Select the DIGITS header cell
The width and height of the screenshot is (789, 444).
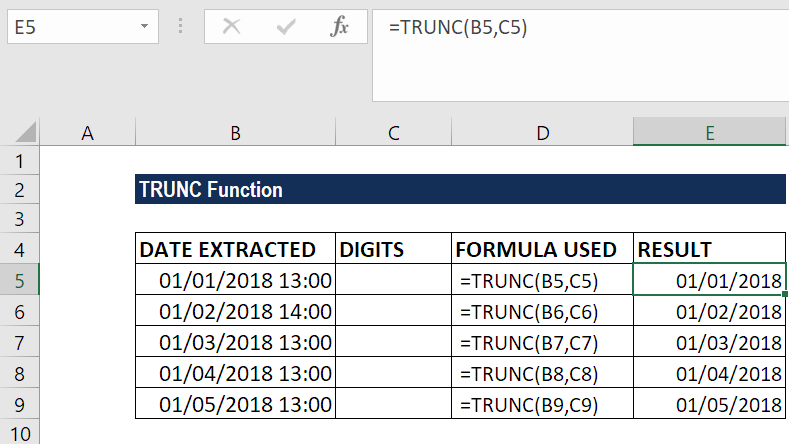coord(393,249)
